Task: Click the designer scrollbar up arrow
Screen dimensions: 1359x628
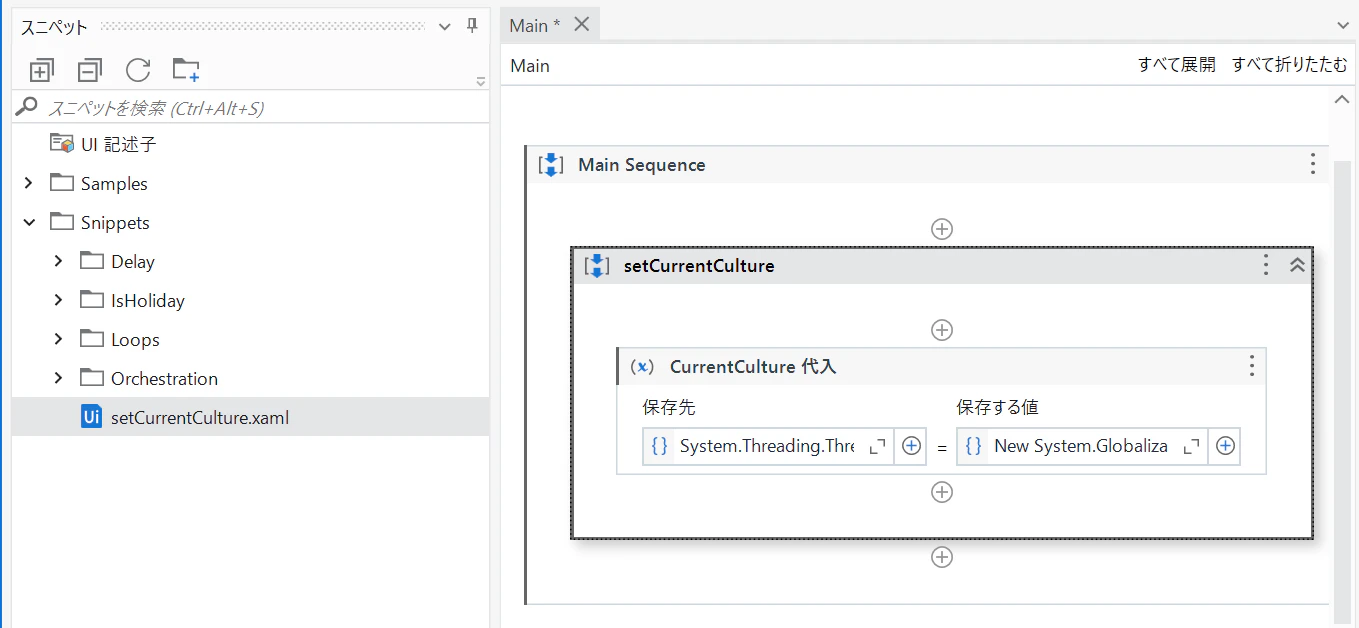Action: (1342, 99)
